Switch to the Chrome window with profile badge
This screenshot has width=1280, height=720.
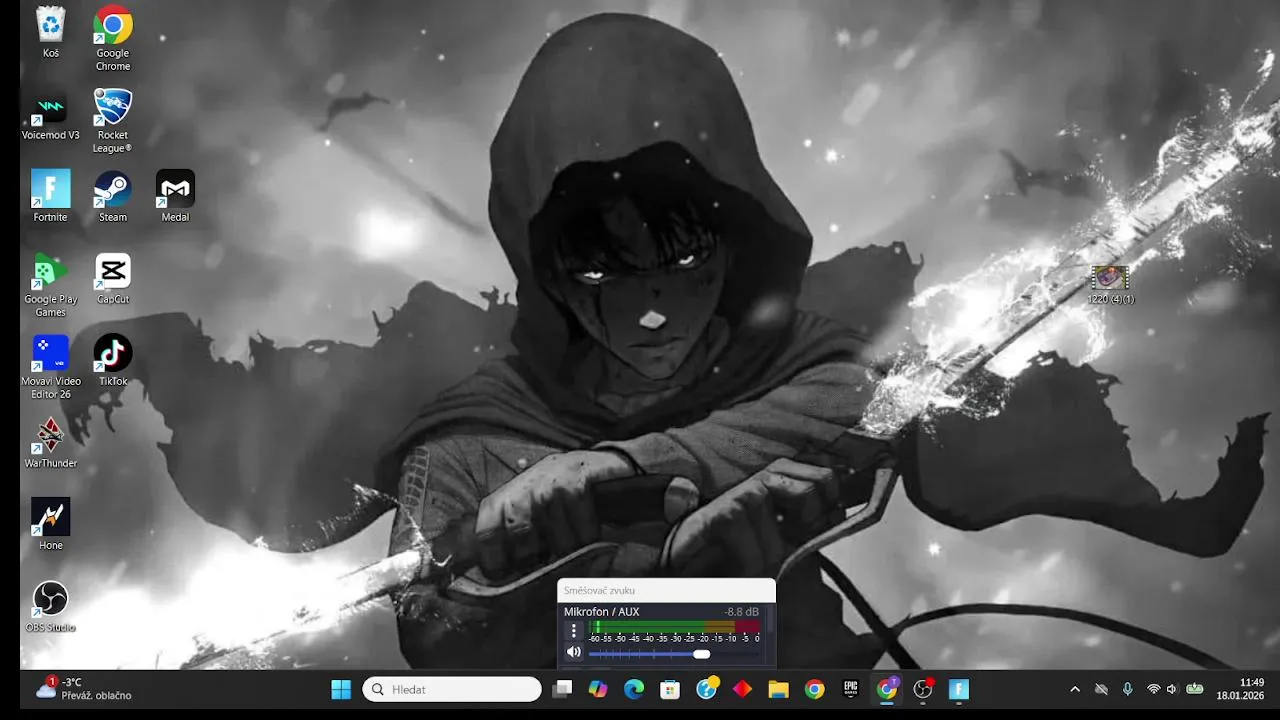pyautogui.click(x=887, y=689)
